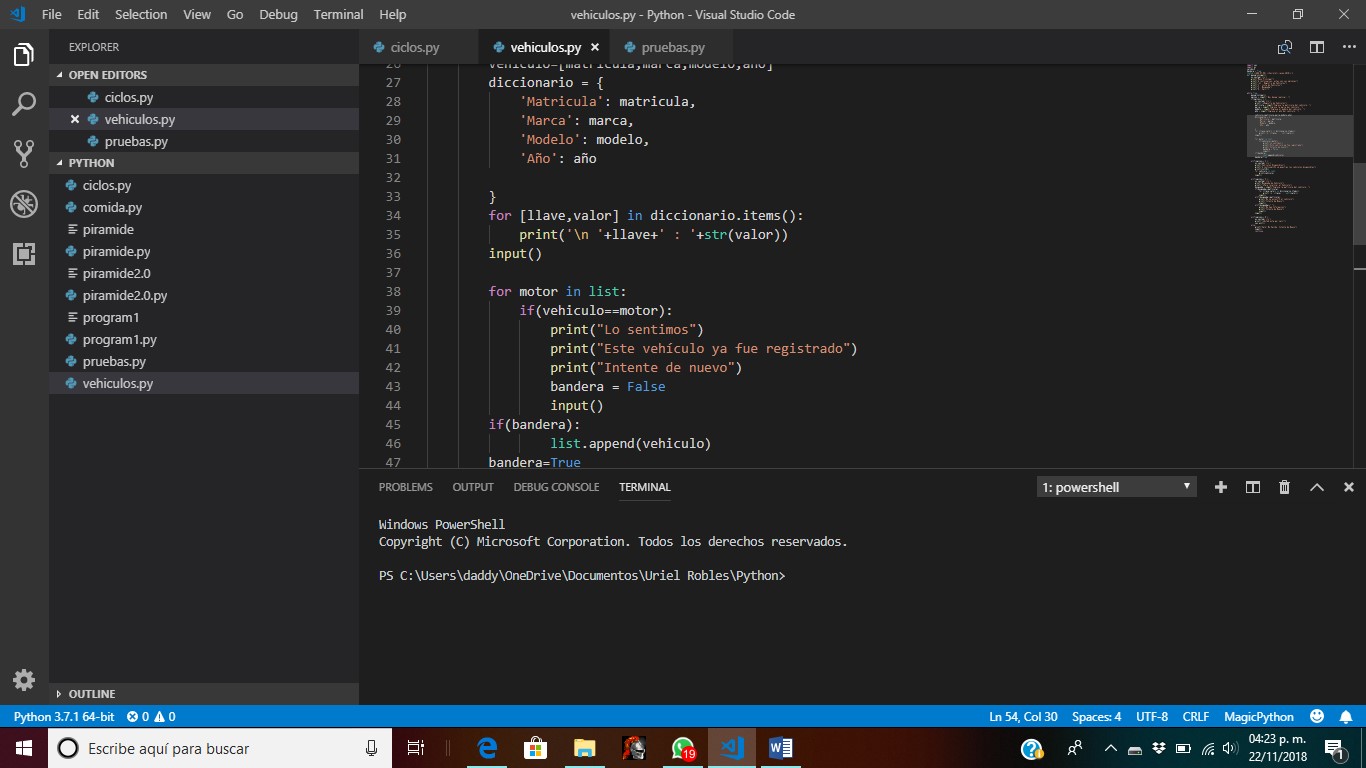Toggle the notifications bell in the status bar
The image size is (1366, 768).
1348,716
